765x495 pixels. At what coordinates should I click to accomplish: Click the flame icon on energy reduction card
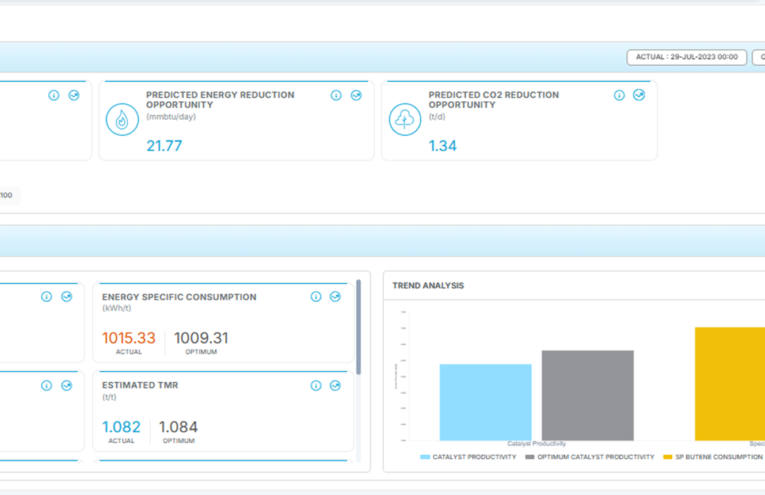tap(122, 119)
